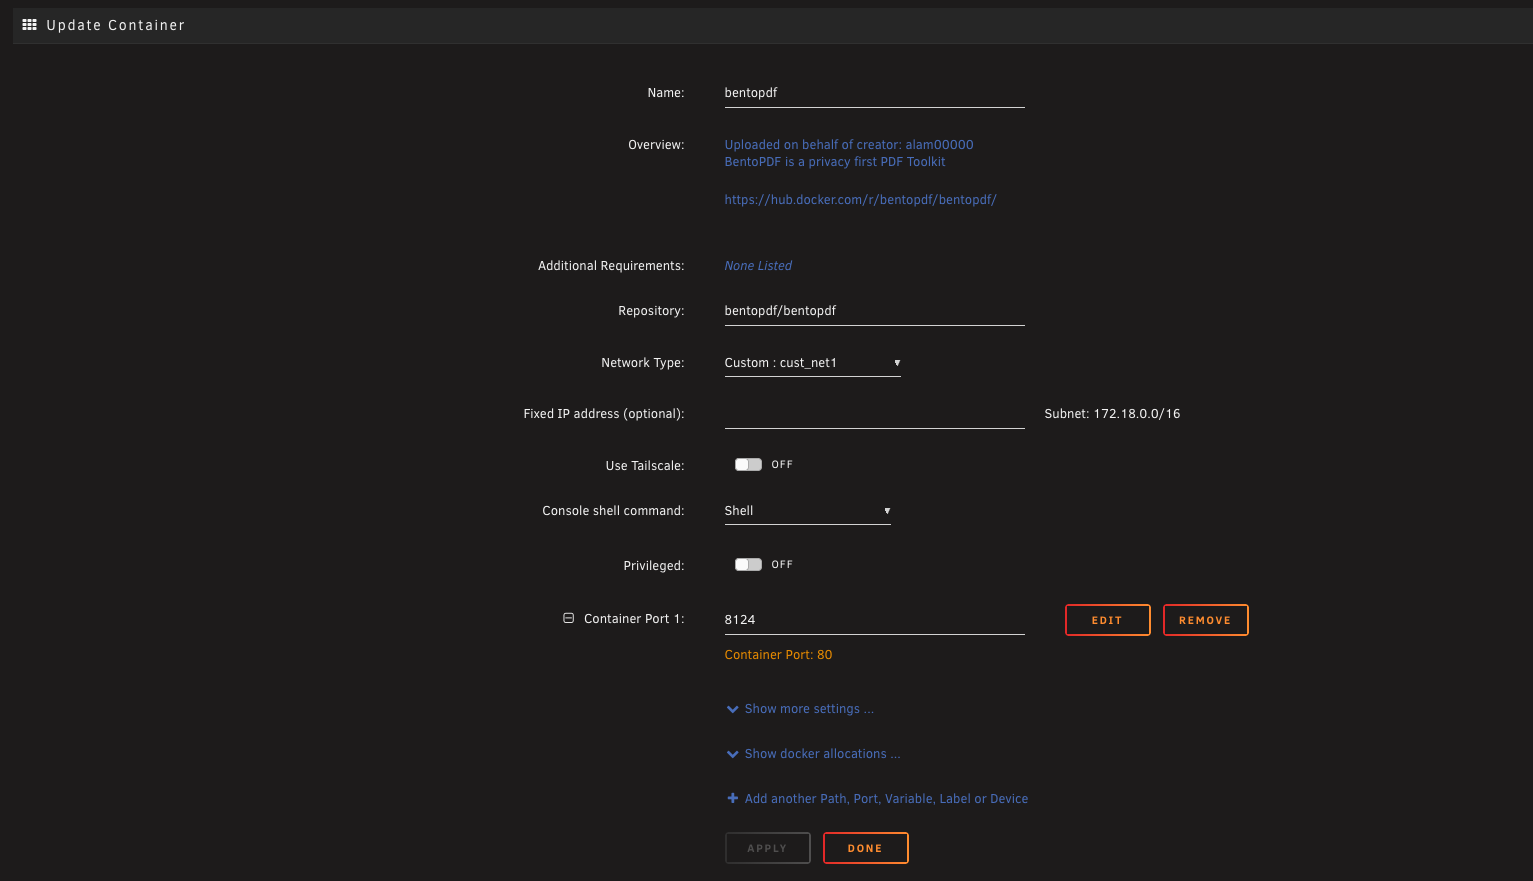This screenshot has width=1533, height=881.
Task: Enable the Privileged switch
Action: tap(748, 565)
